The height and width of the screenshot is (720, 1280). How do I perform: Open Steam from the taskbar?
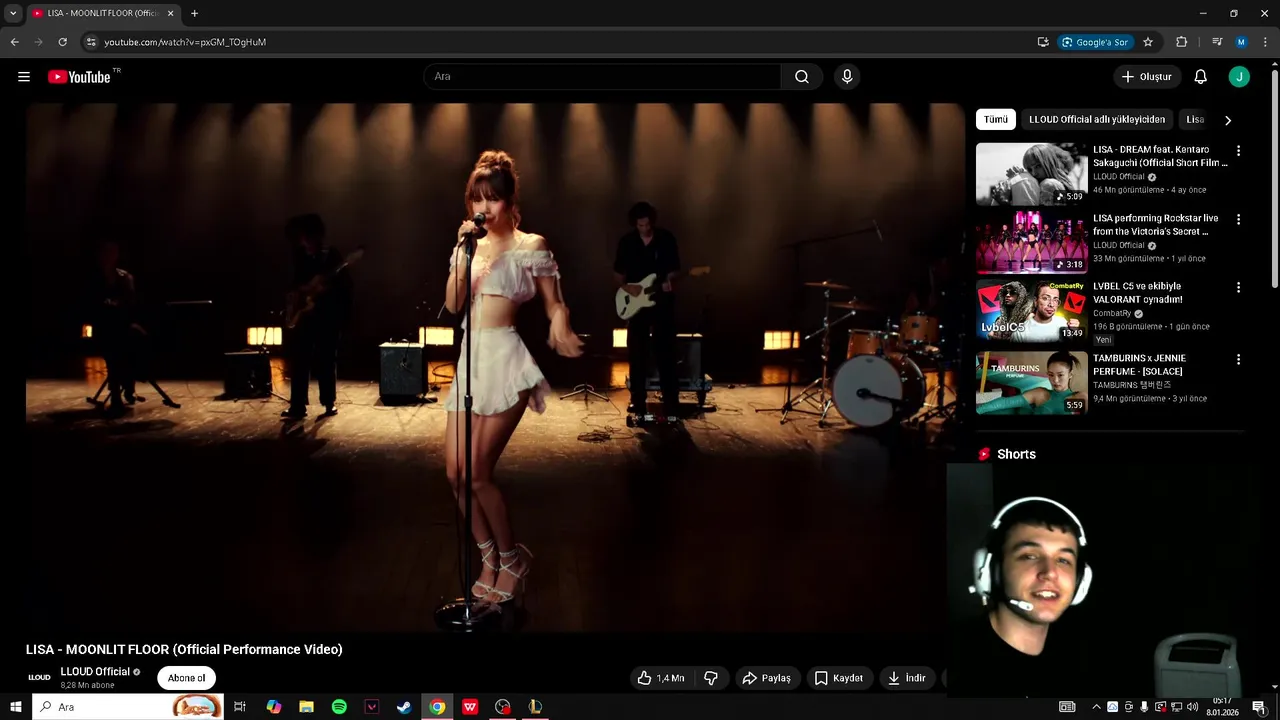click(x=404, y=707)
